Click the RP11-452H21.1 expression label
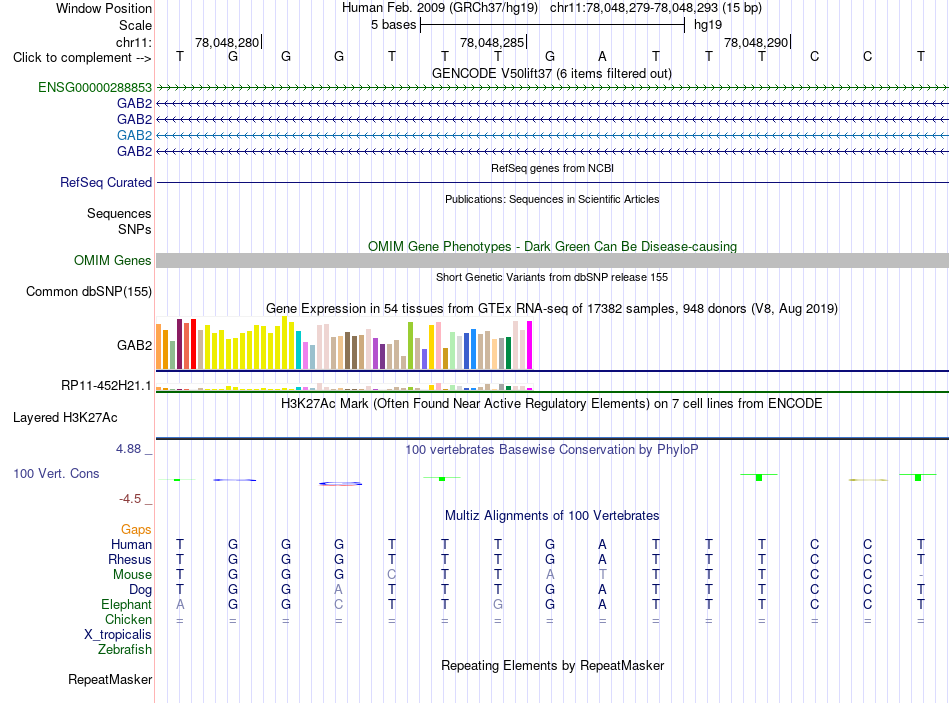950x703 pixels. pos(106,386)
